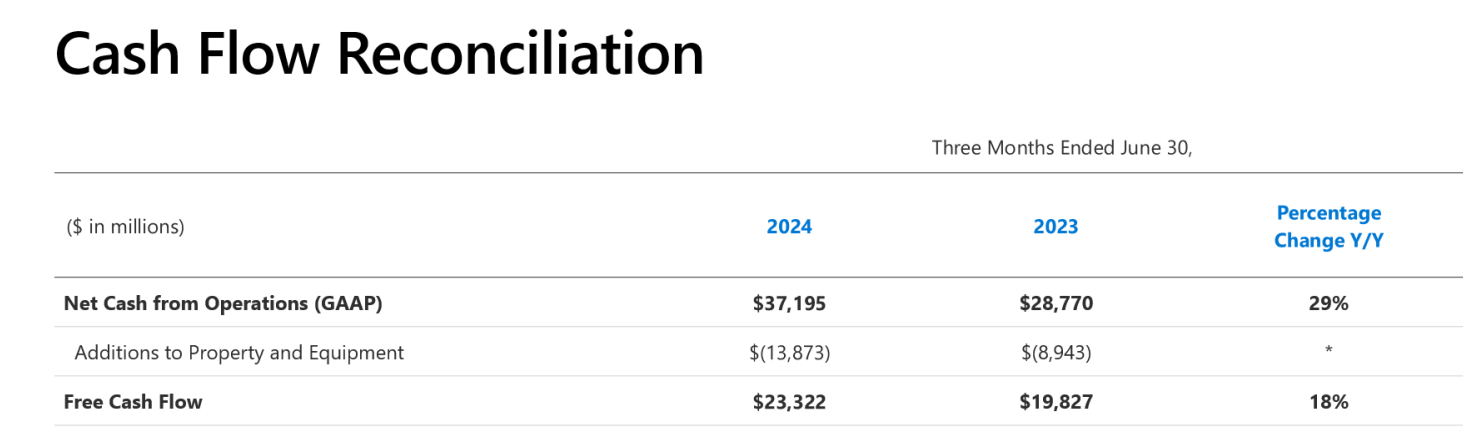
Task: Click the 'Percentage Change Y/Y' column header
Action: (1328, 227)
